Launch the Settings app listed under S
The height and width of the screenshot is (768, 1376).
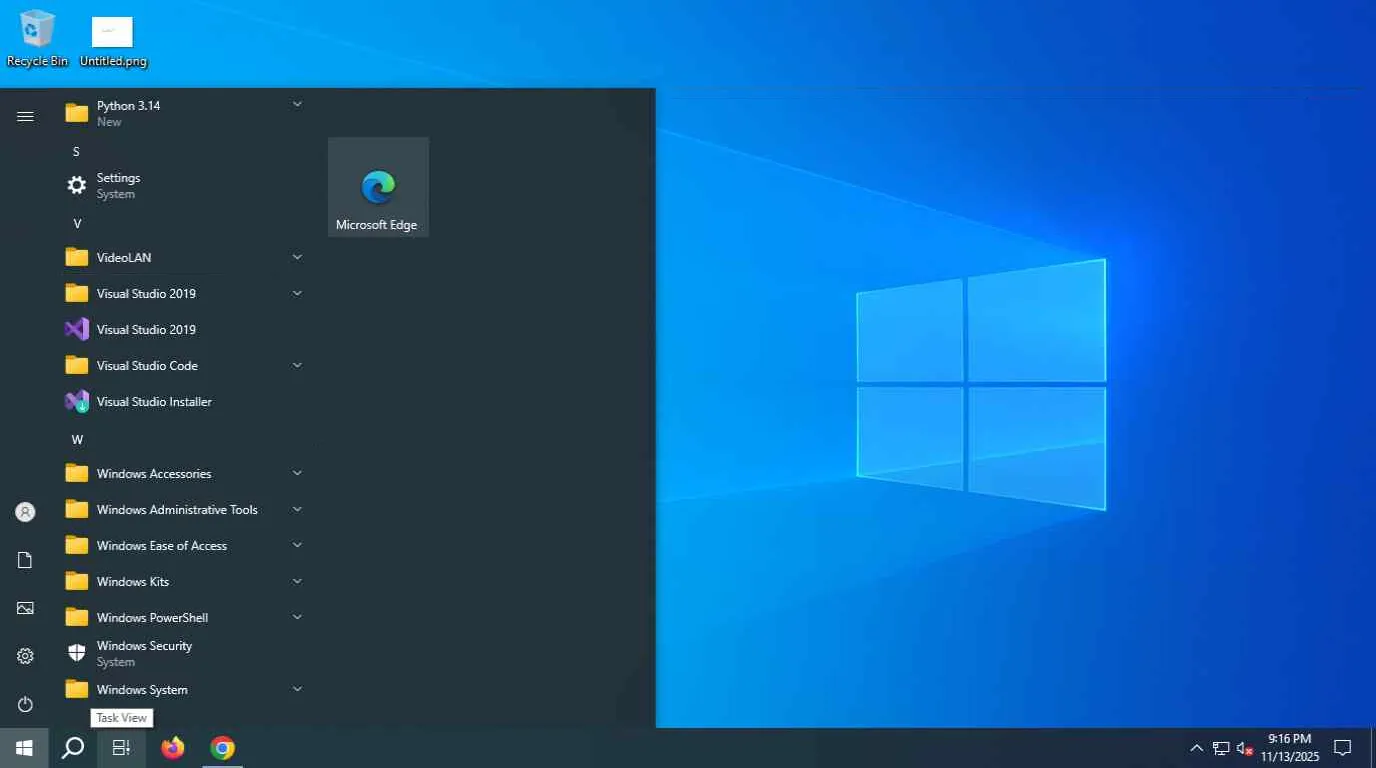[x=185, y=185]
